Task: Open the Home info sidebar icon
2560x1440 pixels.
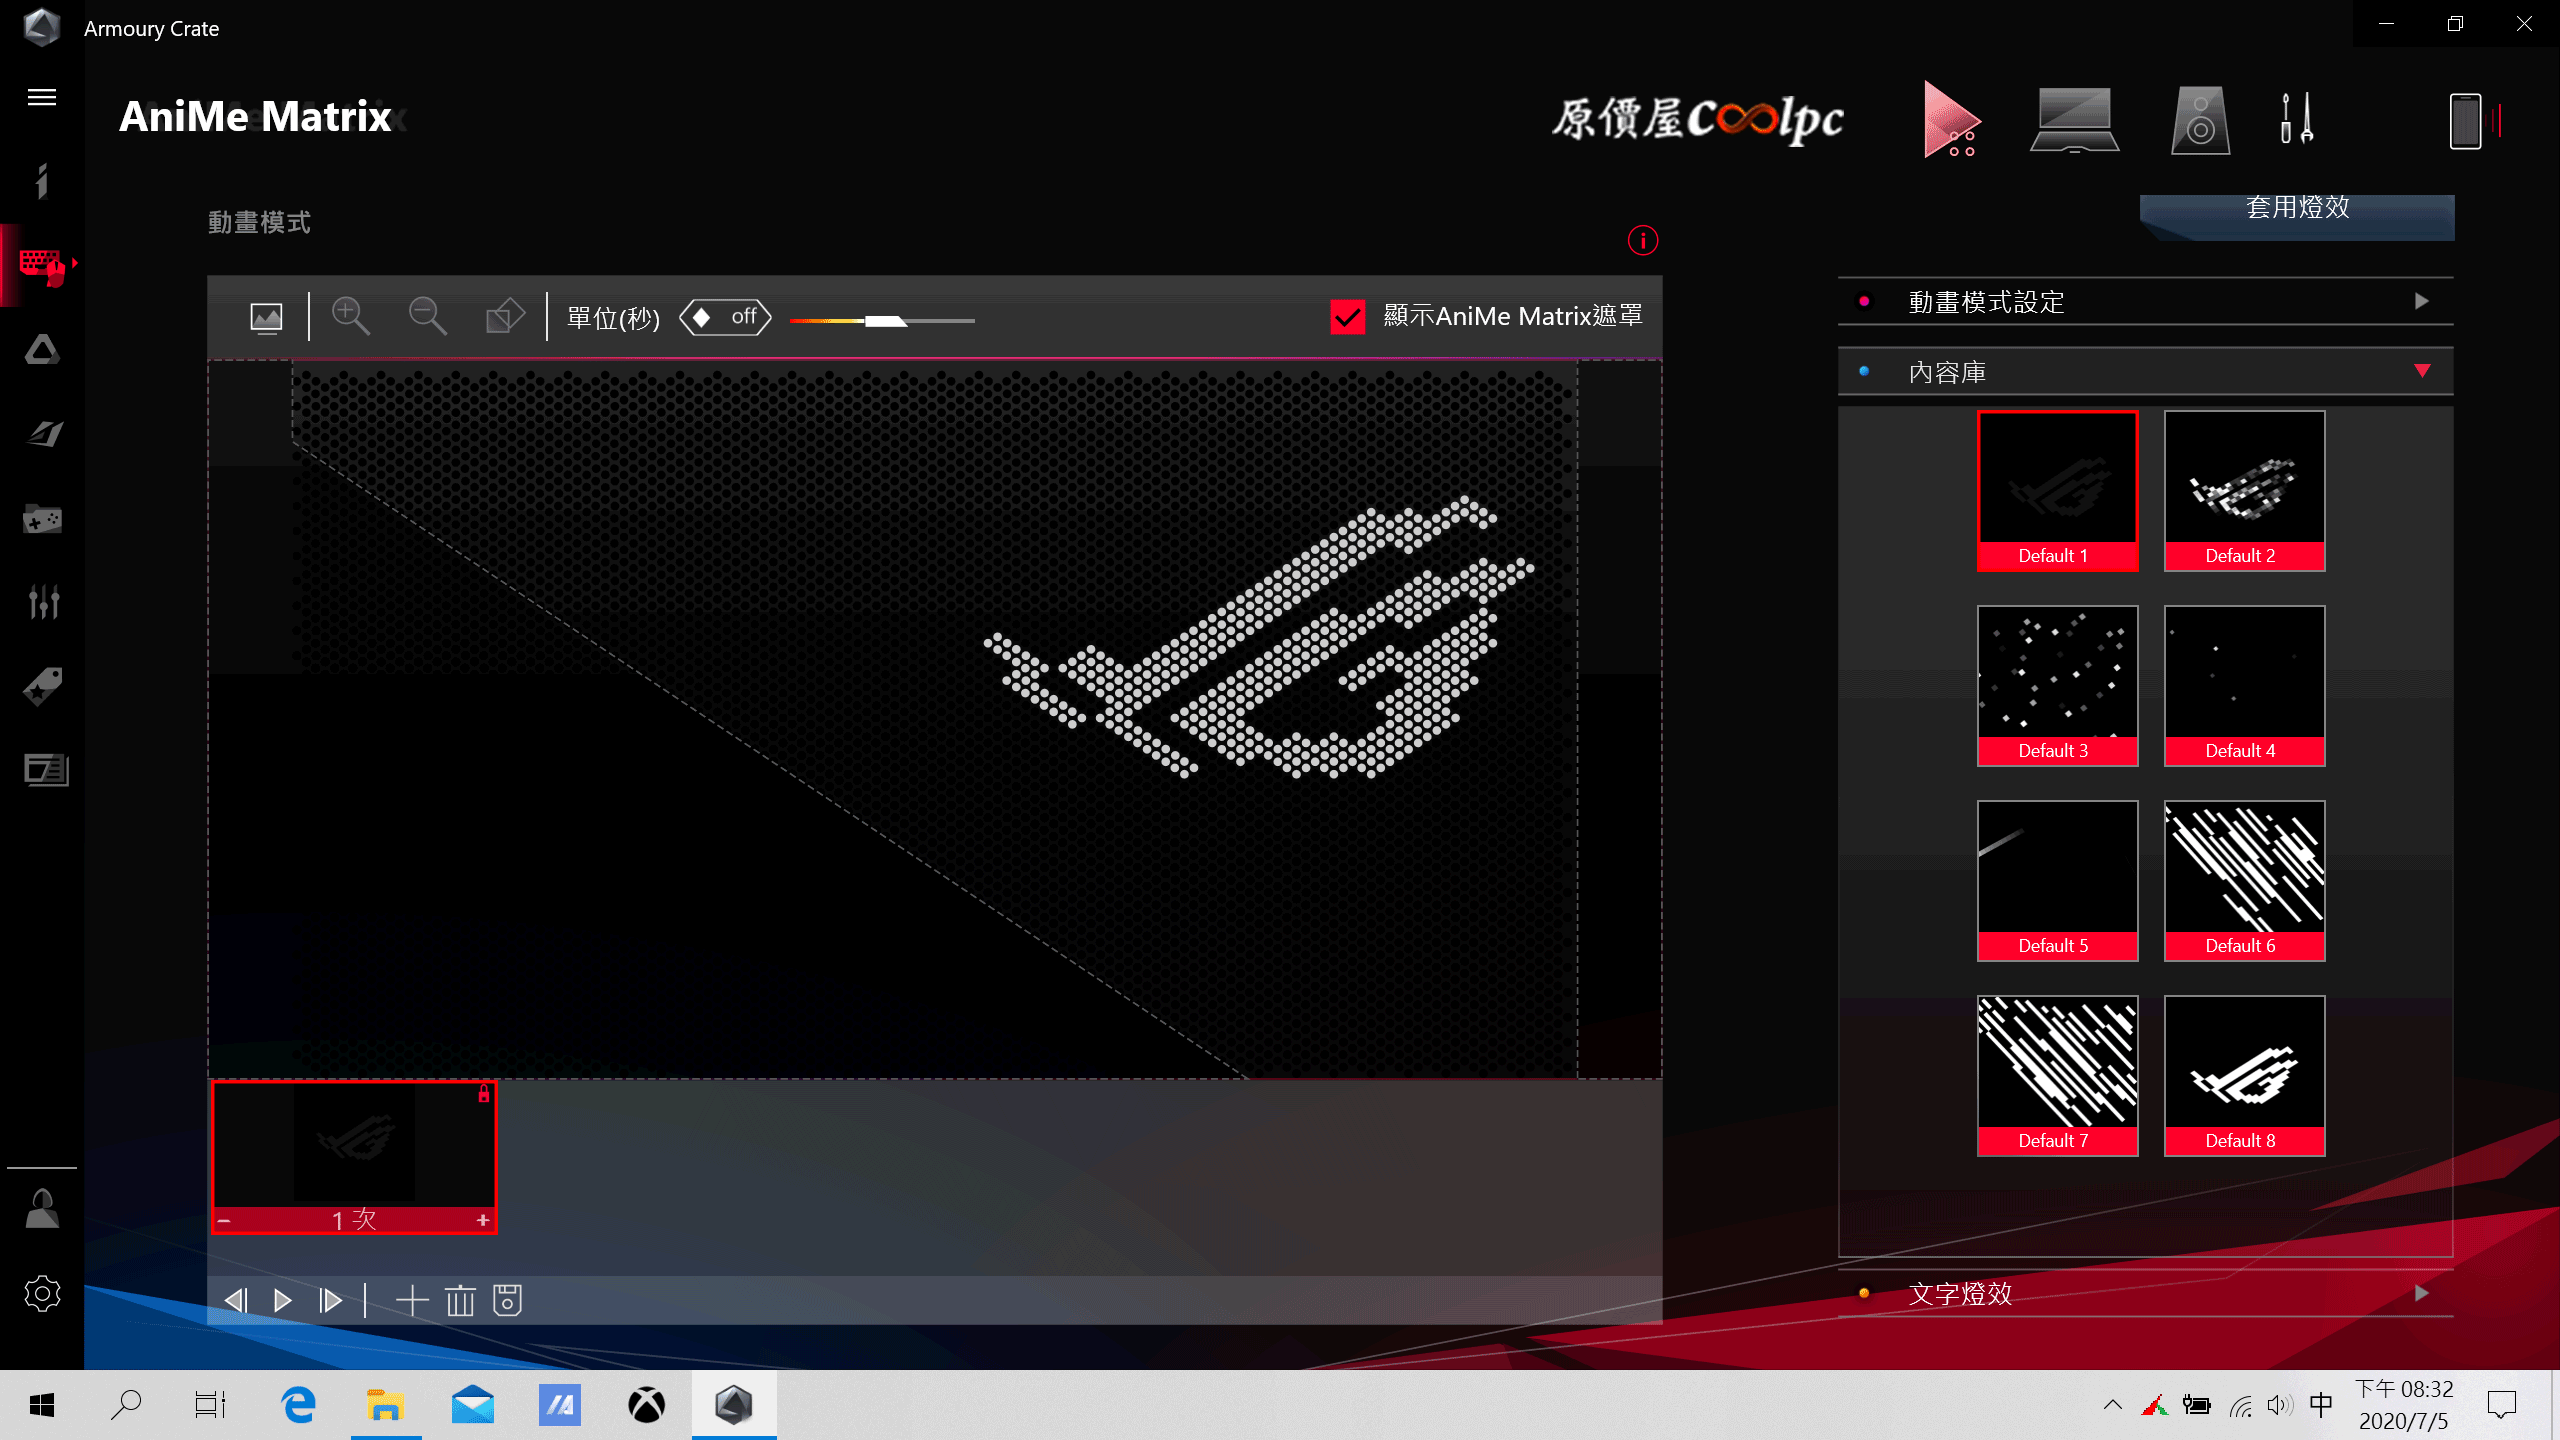Action: point(42,181)
